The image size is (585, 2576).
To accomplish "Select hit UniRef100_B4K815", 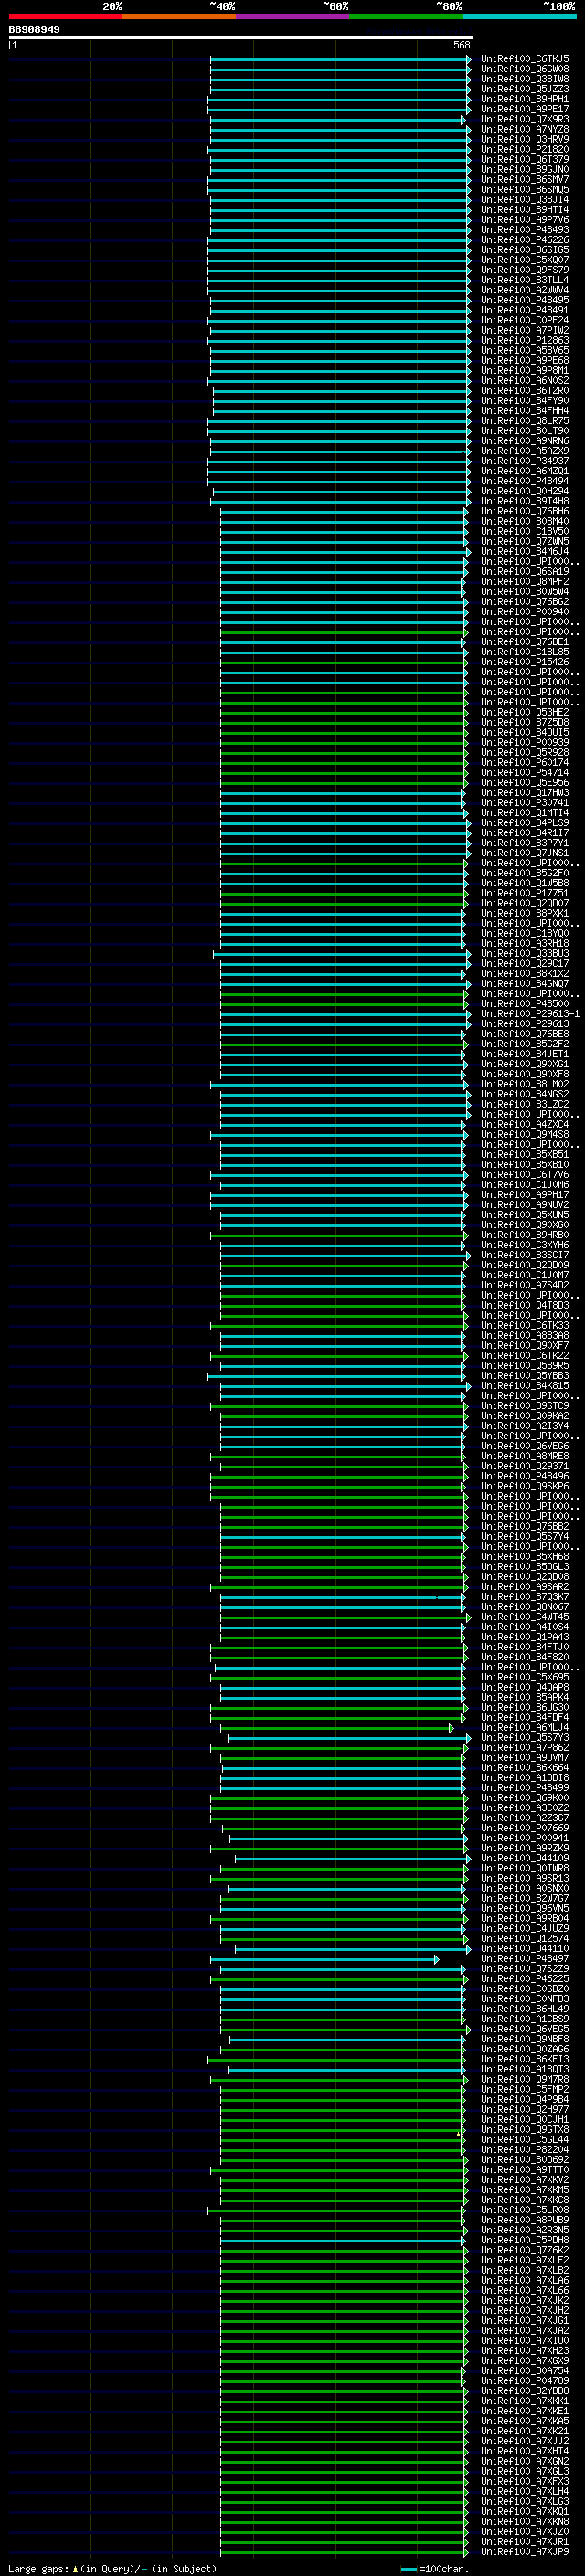I will click(x=524, y=1386).
